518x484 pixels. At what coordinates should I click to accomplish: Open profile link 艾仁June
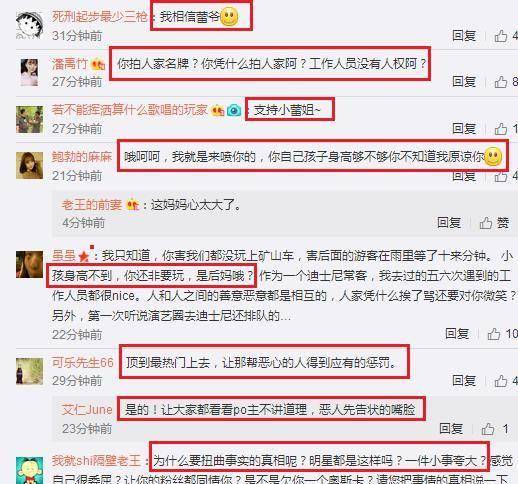(87, 410)
